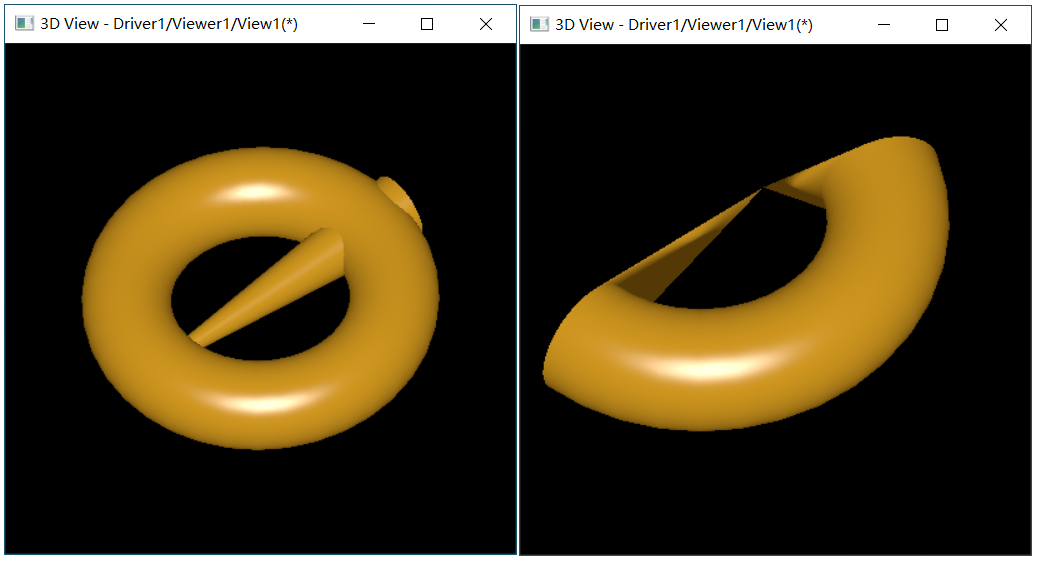1039x564 pixels.
Task: Click the bright highlight on the half torus
Action: point(700,367)
